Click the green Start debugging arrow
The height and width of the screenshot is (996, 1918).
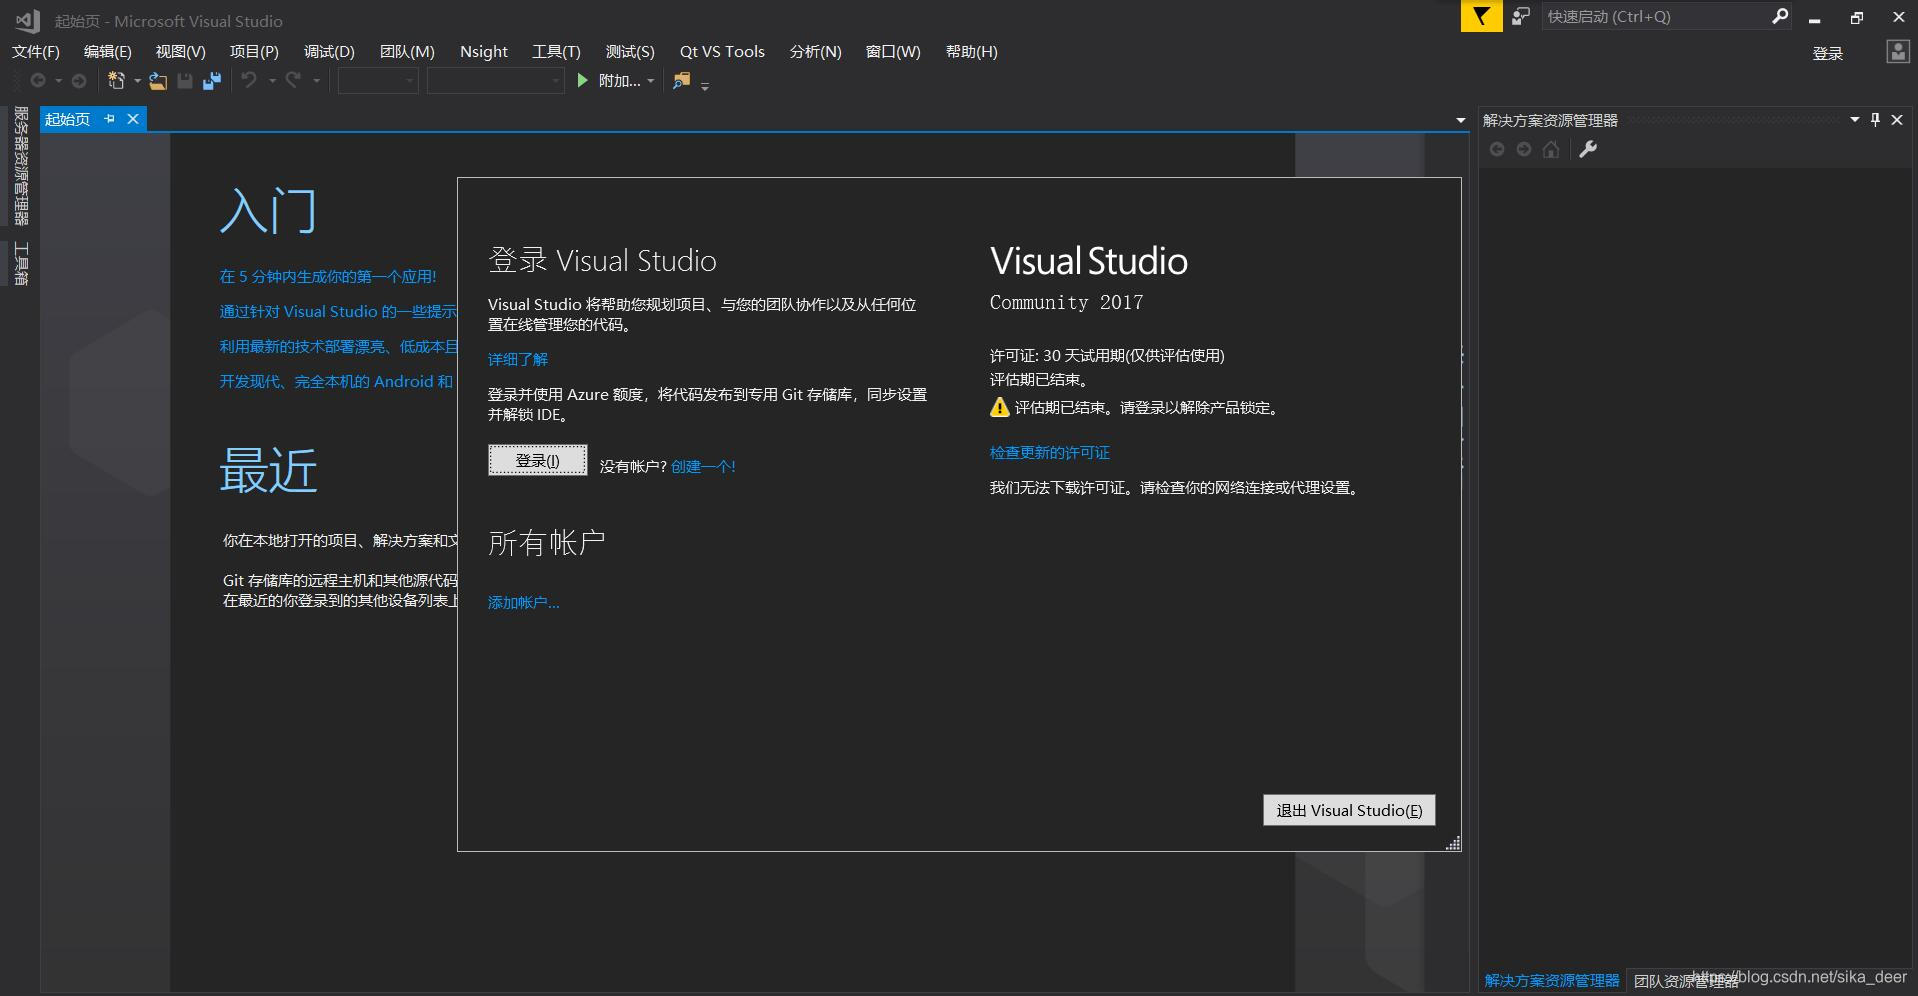tap(583, 81)
